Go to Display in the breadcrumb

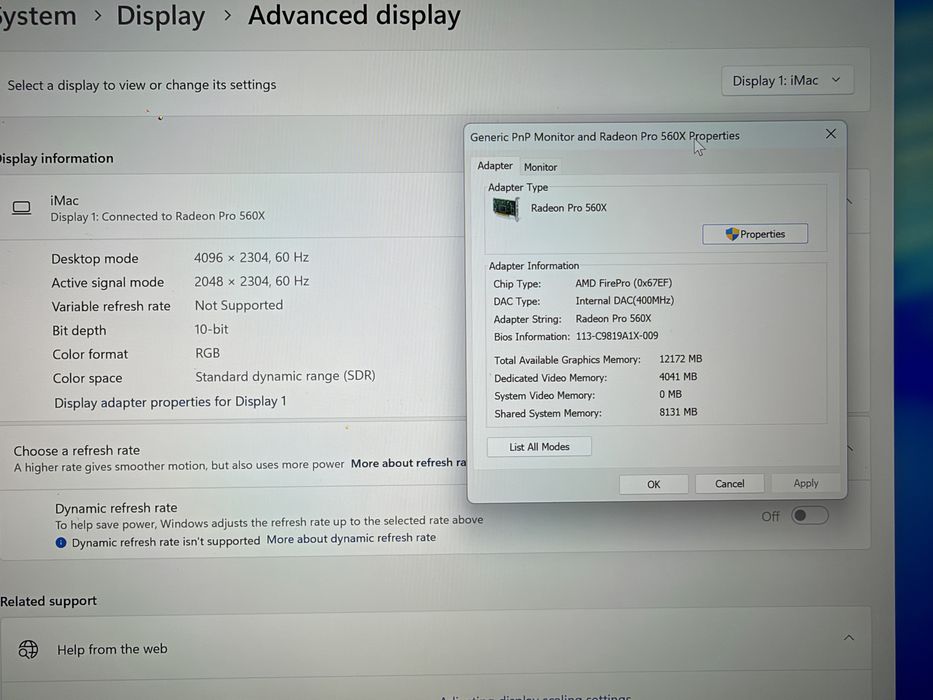tap(161, 15)
